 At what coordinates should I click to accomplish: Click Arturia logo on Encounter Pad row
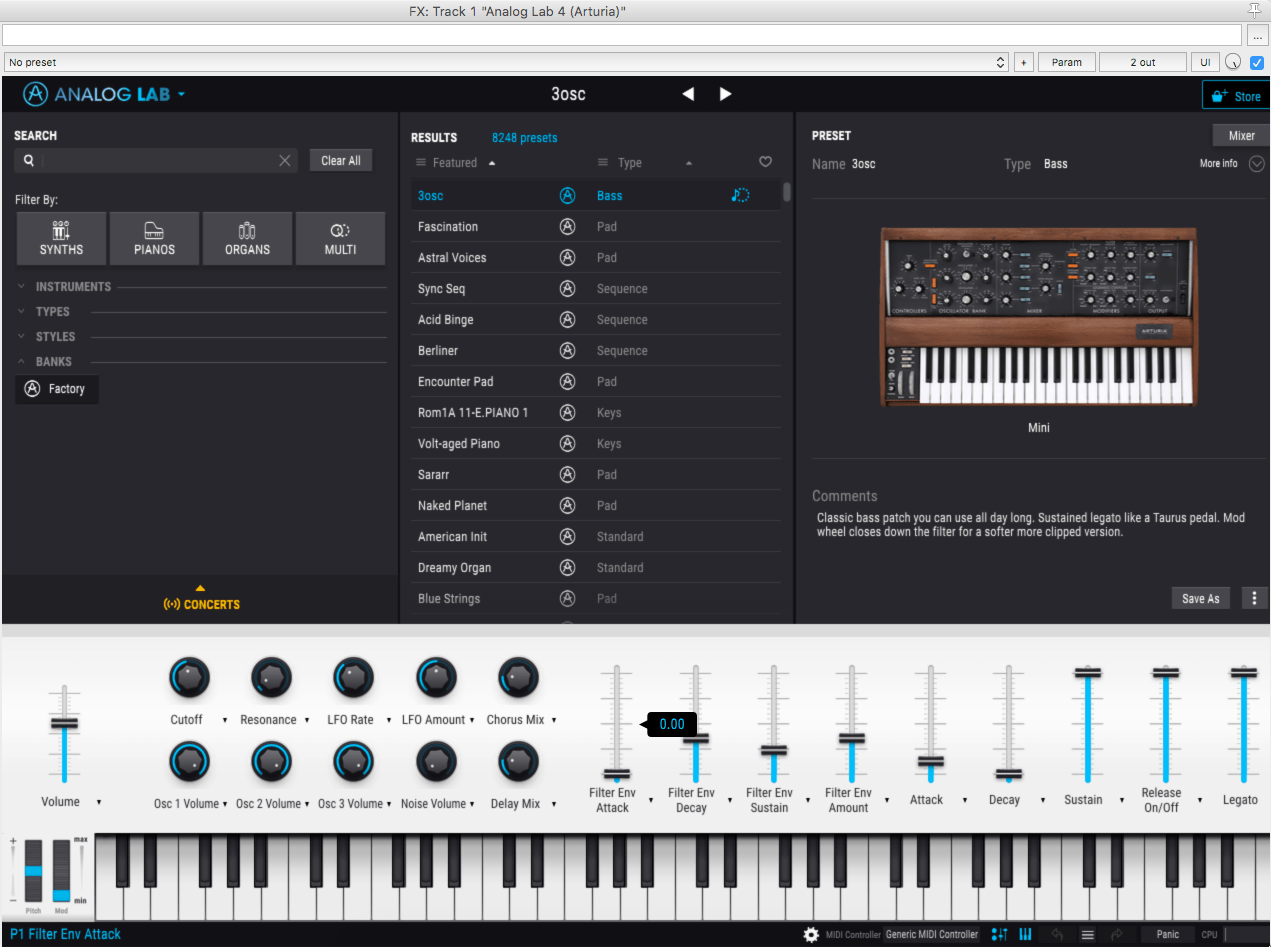568,382
